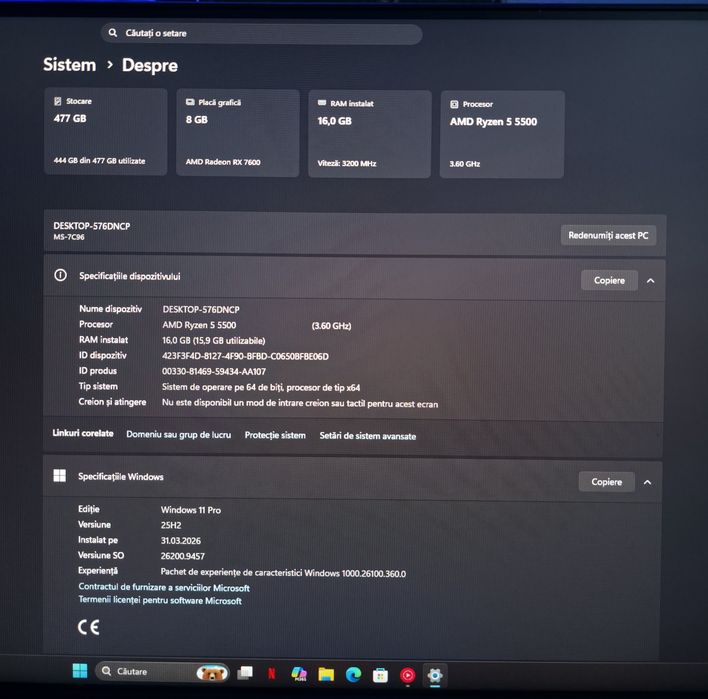Open Termenii licenței pentru software Microsoft
Viewport: 708px width, 699px height.
[160, 600]
